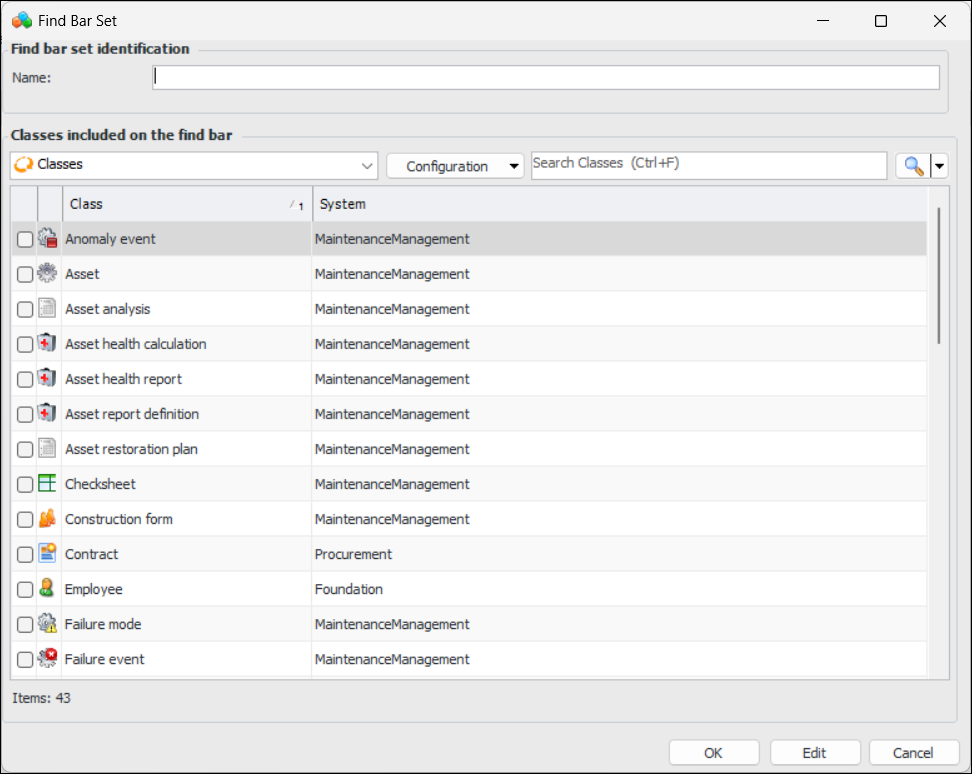Click the Anomaly event row icon
The image size is (972, 774).
pos(47,239)
